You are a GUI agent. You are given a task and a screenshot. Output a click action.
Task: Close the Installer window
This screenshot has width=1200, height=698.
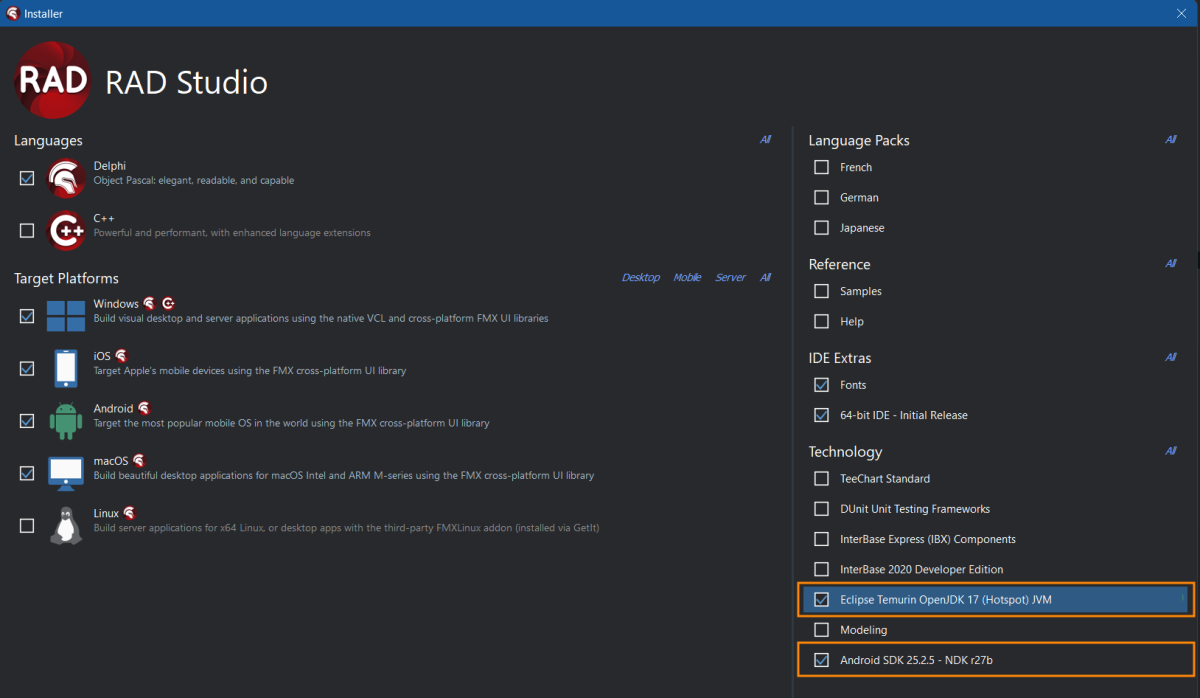tap(1181, 13)
